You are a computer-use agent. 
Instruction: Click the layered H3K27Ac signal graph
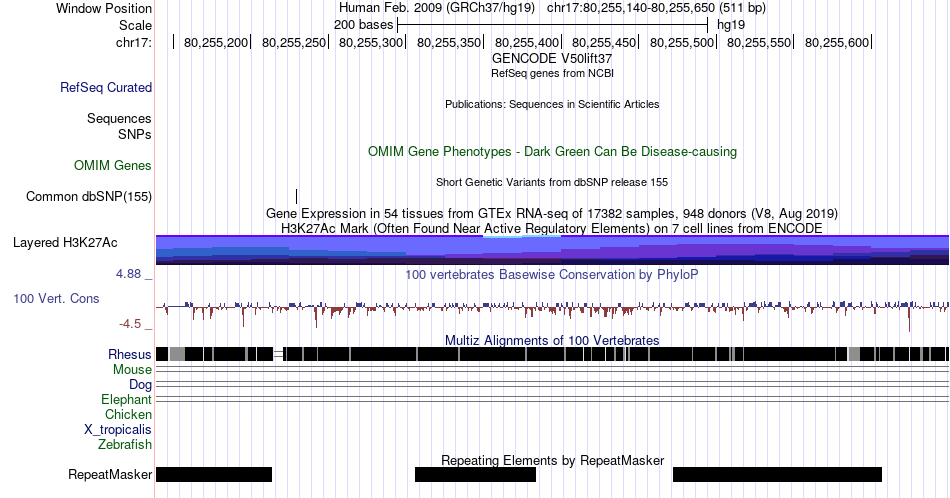552,250
